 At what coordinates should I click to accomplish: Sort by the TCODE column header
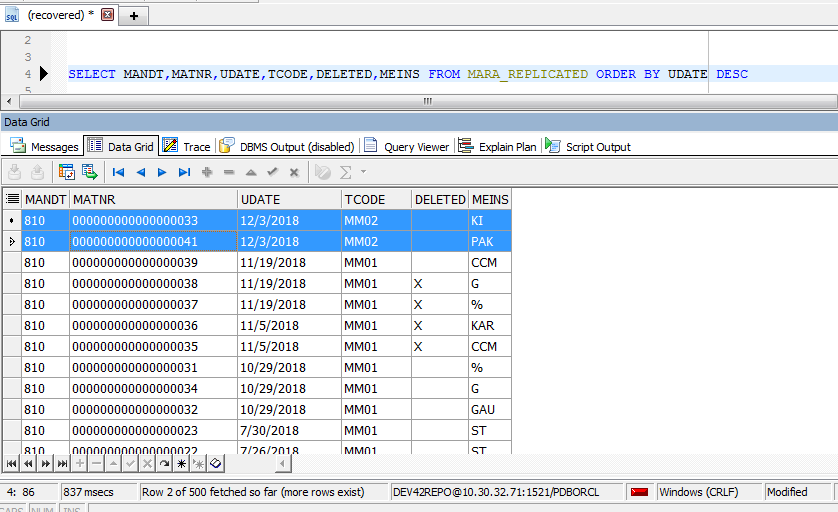(x=376, y=199)
